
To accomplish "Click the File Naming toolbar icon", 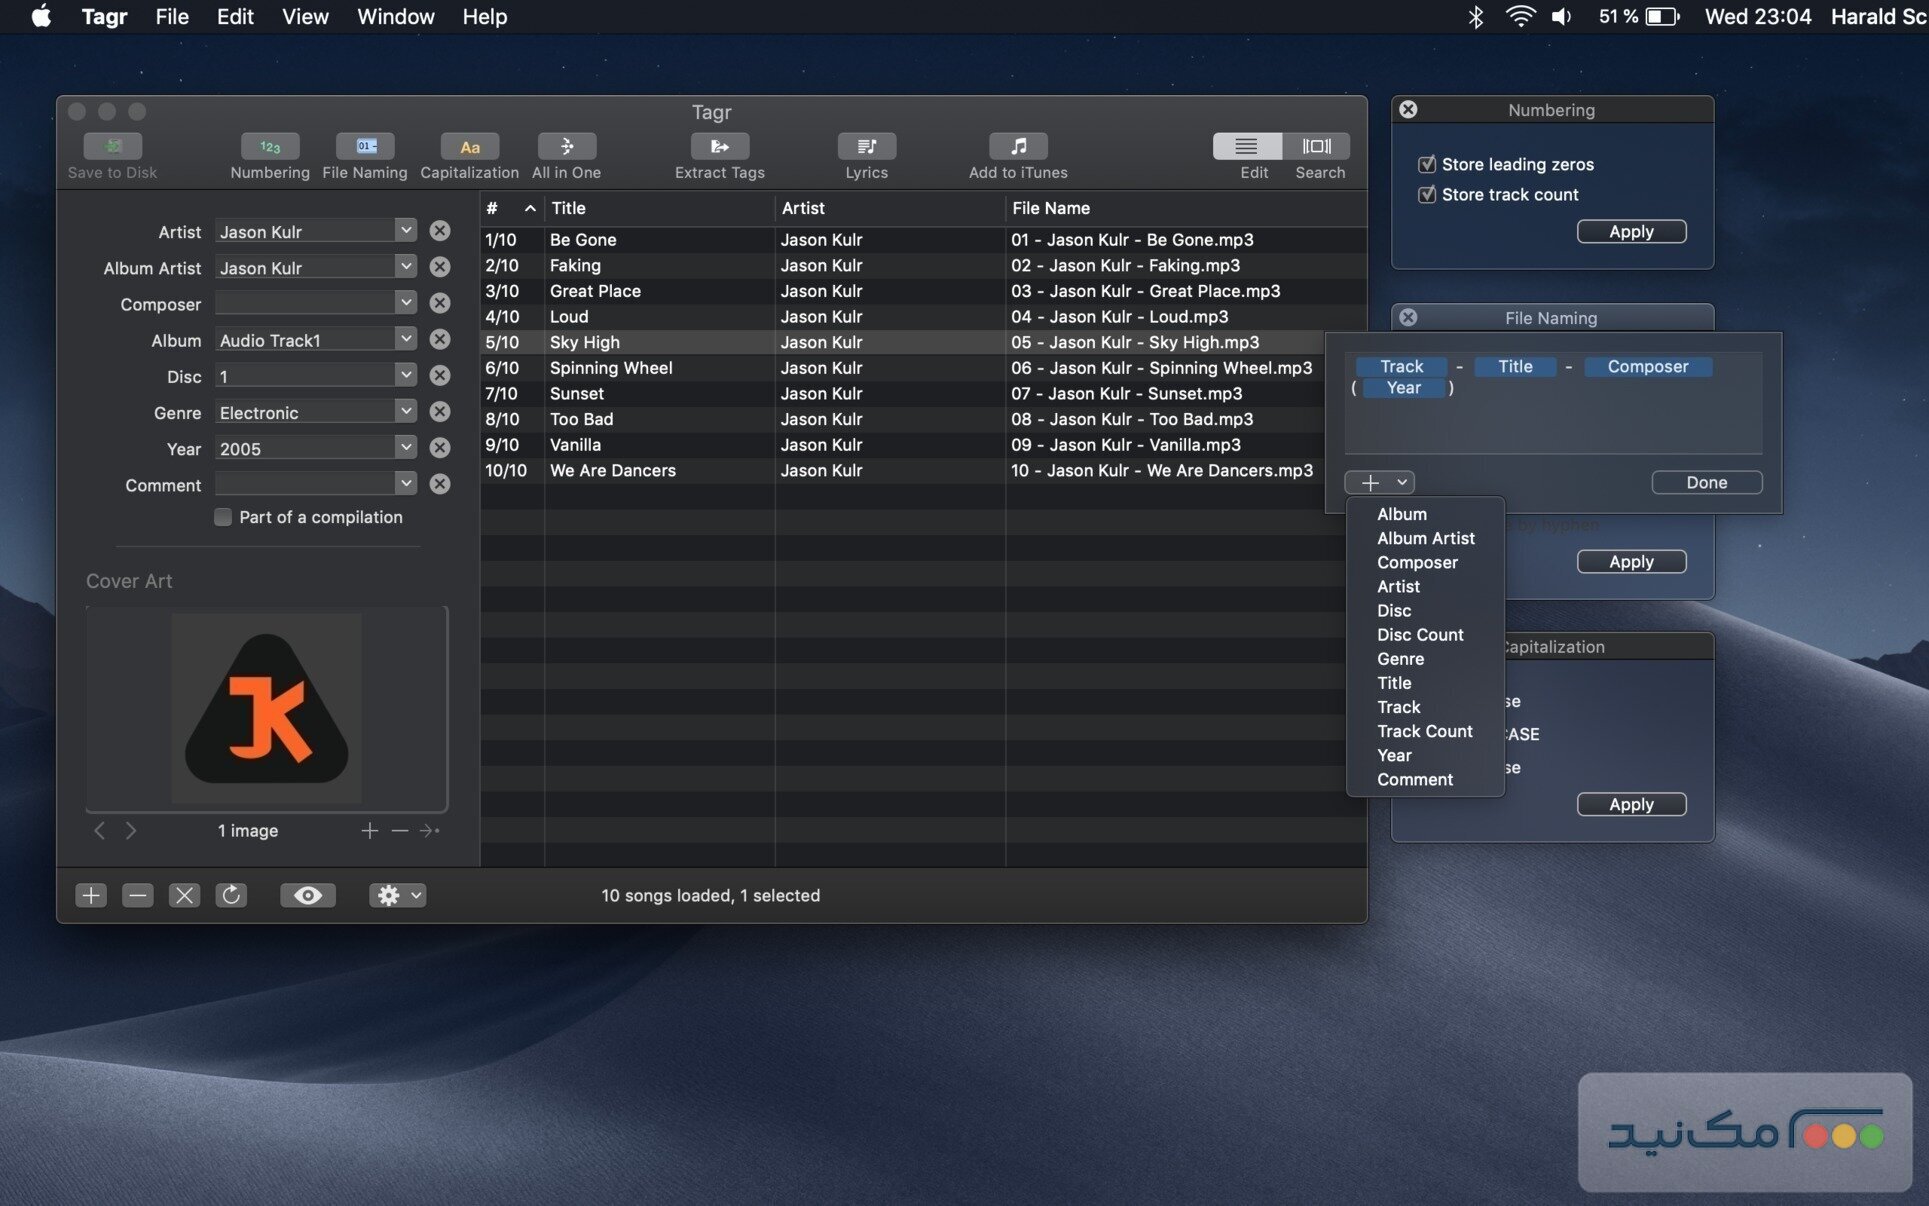I will coord(364,147).
